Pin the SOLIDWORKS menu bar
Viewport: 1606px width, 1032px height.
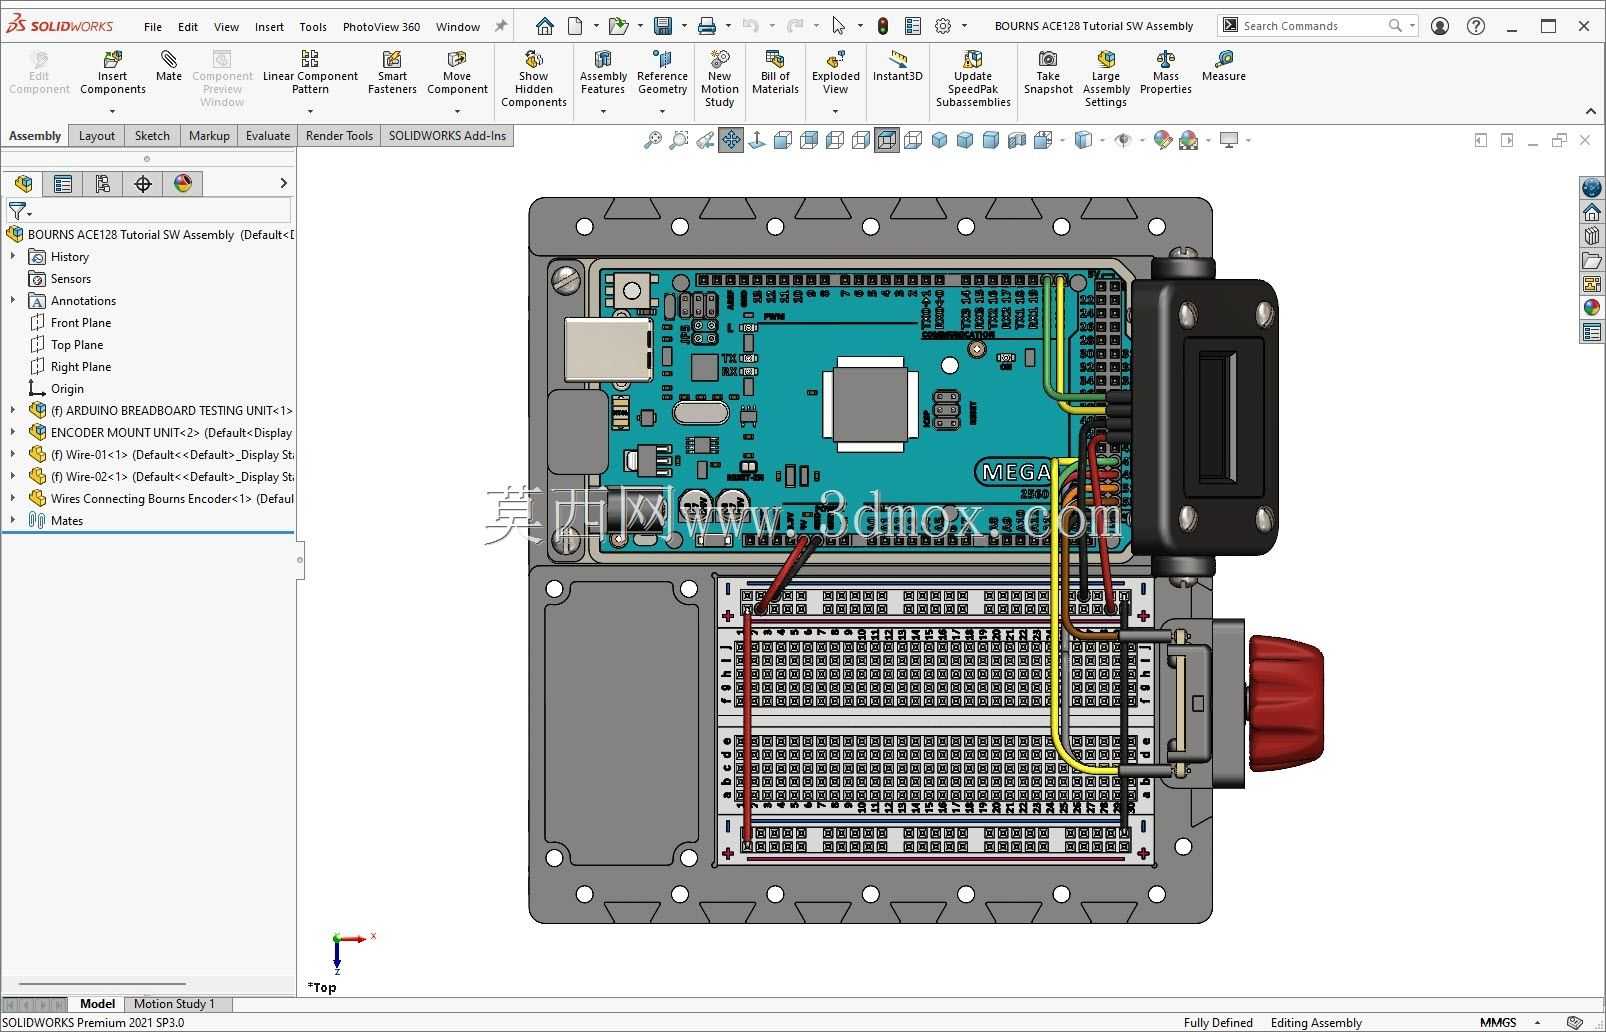pos(501,26)
